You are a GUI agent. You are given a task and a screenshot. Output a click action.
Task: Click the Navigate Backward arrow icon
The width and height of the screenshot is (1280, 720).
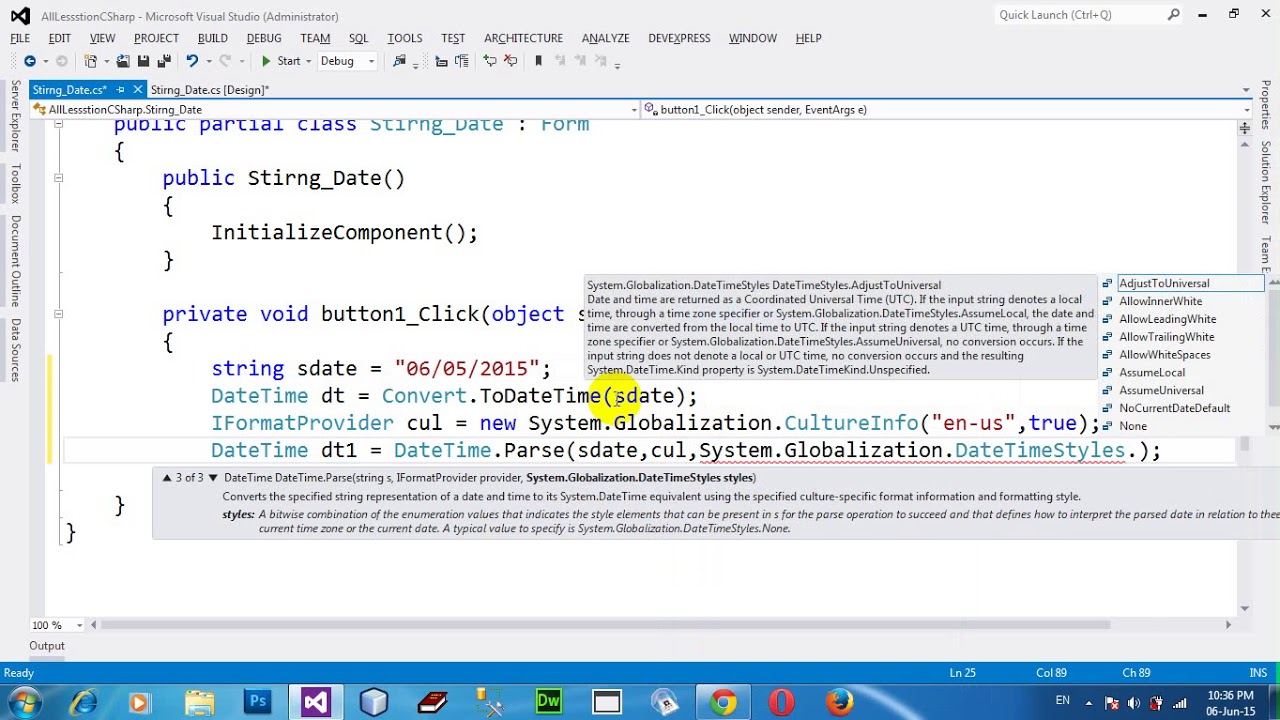[29, 61]
